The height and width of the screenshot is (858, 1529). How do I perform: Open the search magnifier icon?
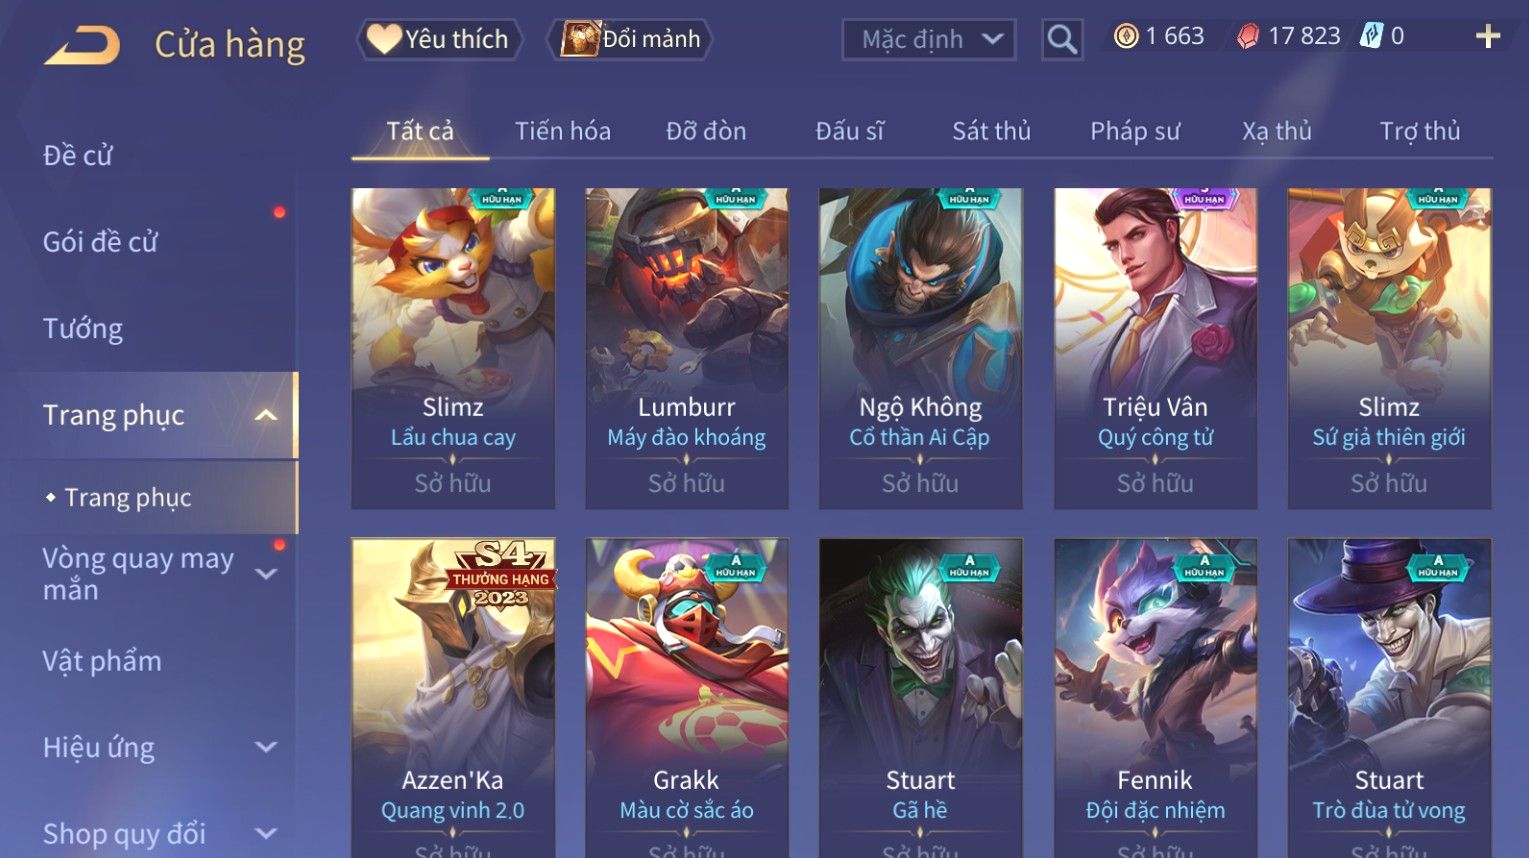click(x=1061, y=40)
